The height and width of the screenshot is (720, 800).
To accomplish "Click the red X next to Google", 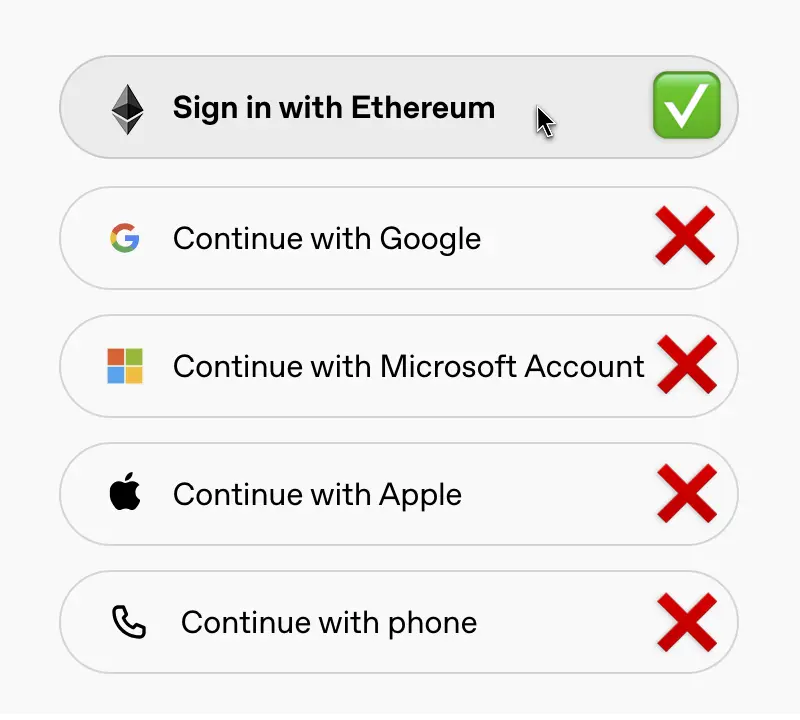I will point(685,235).
